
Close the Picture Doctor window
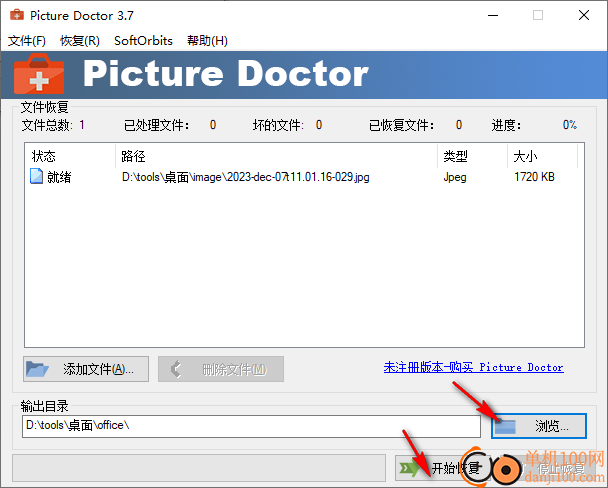click(x=584, y=16)
